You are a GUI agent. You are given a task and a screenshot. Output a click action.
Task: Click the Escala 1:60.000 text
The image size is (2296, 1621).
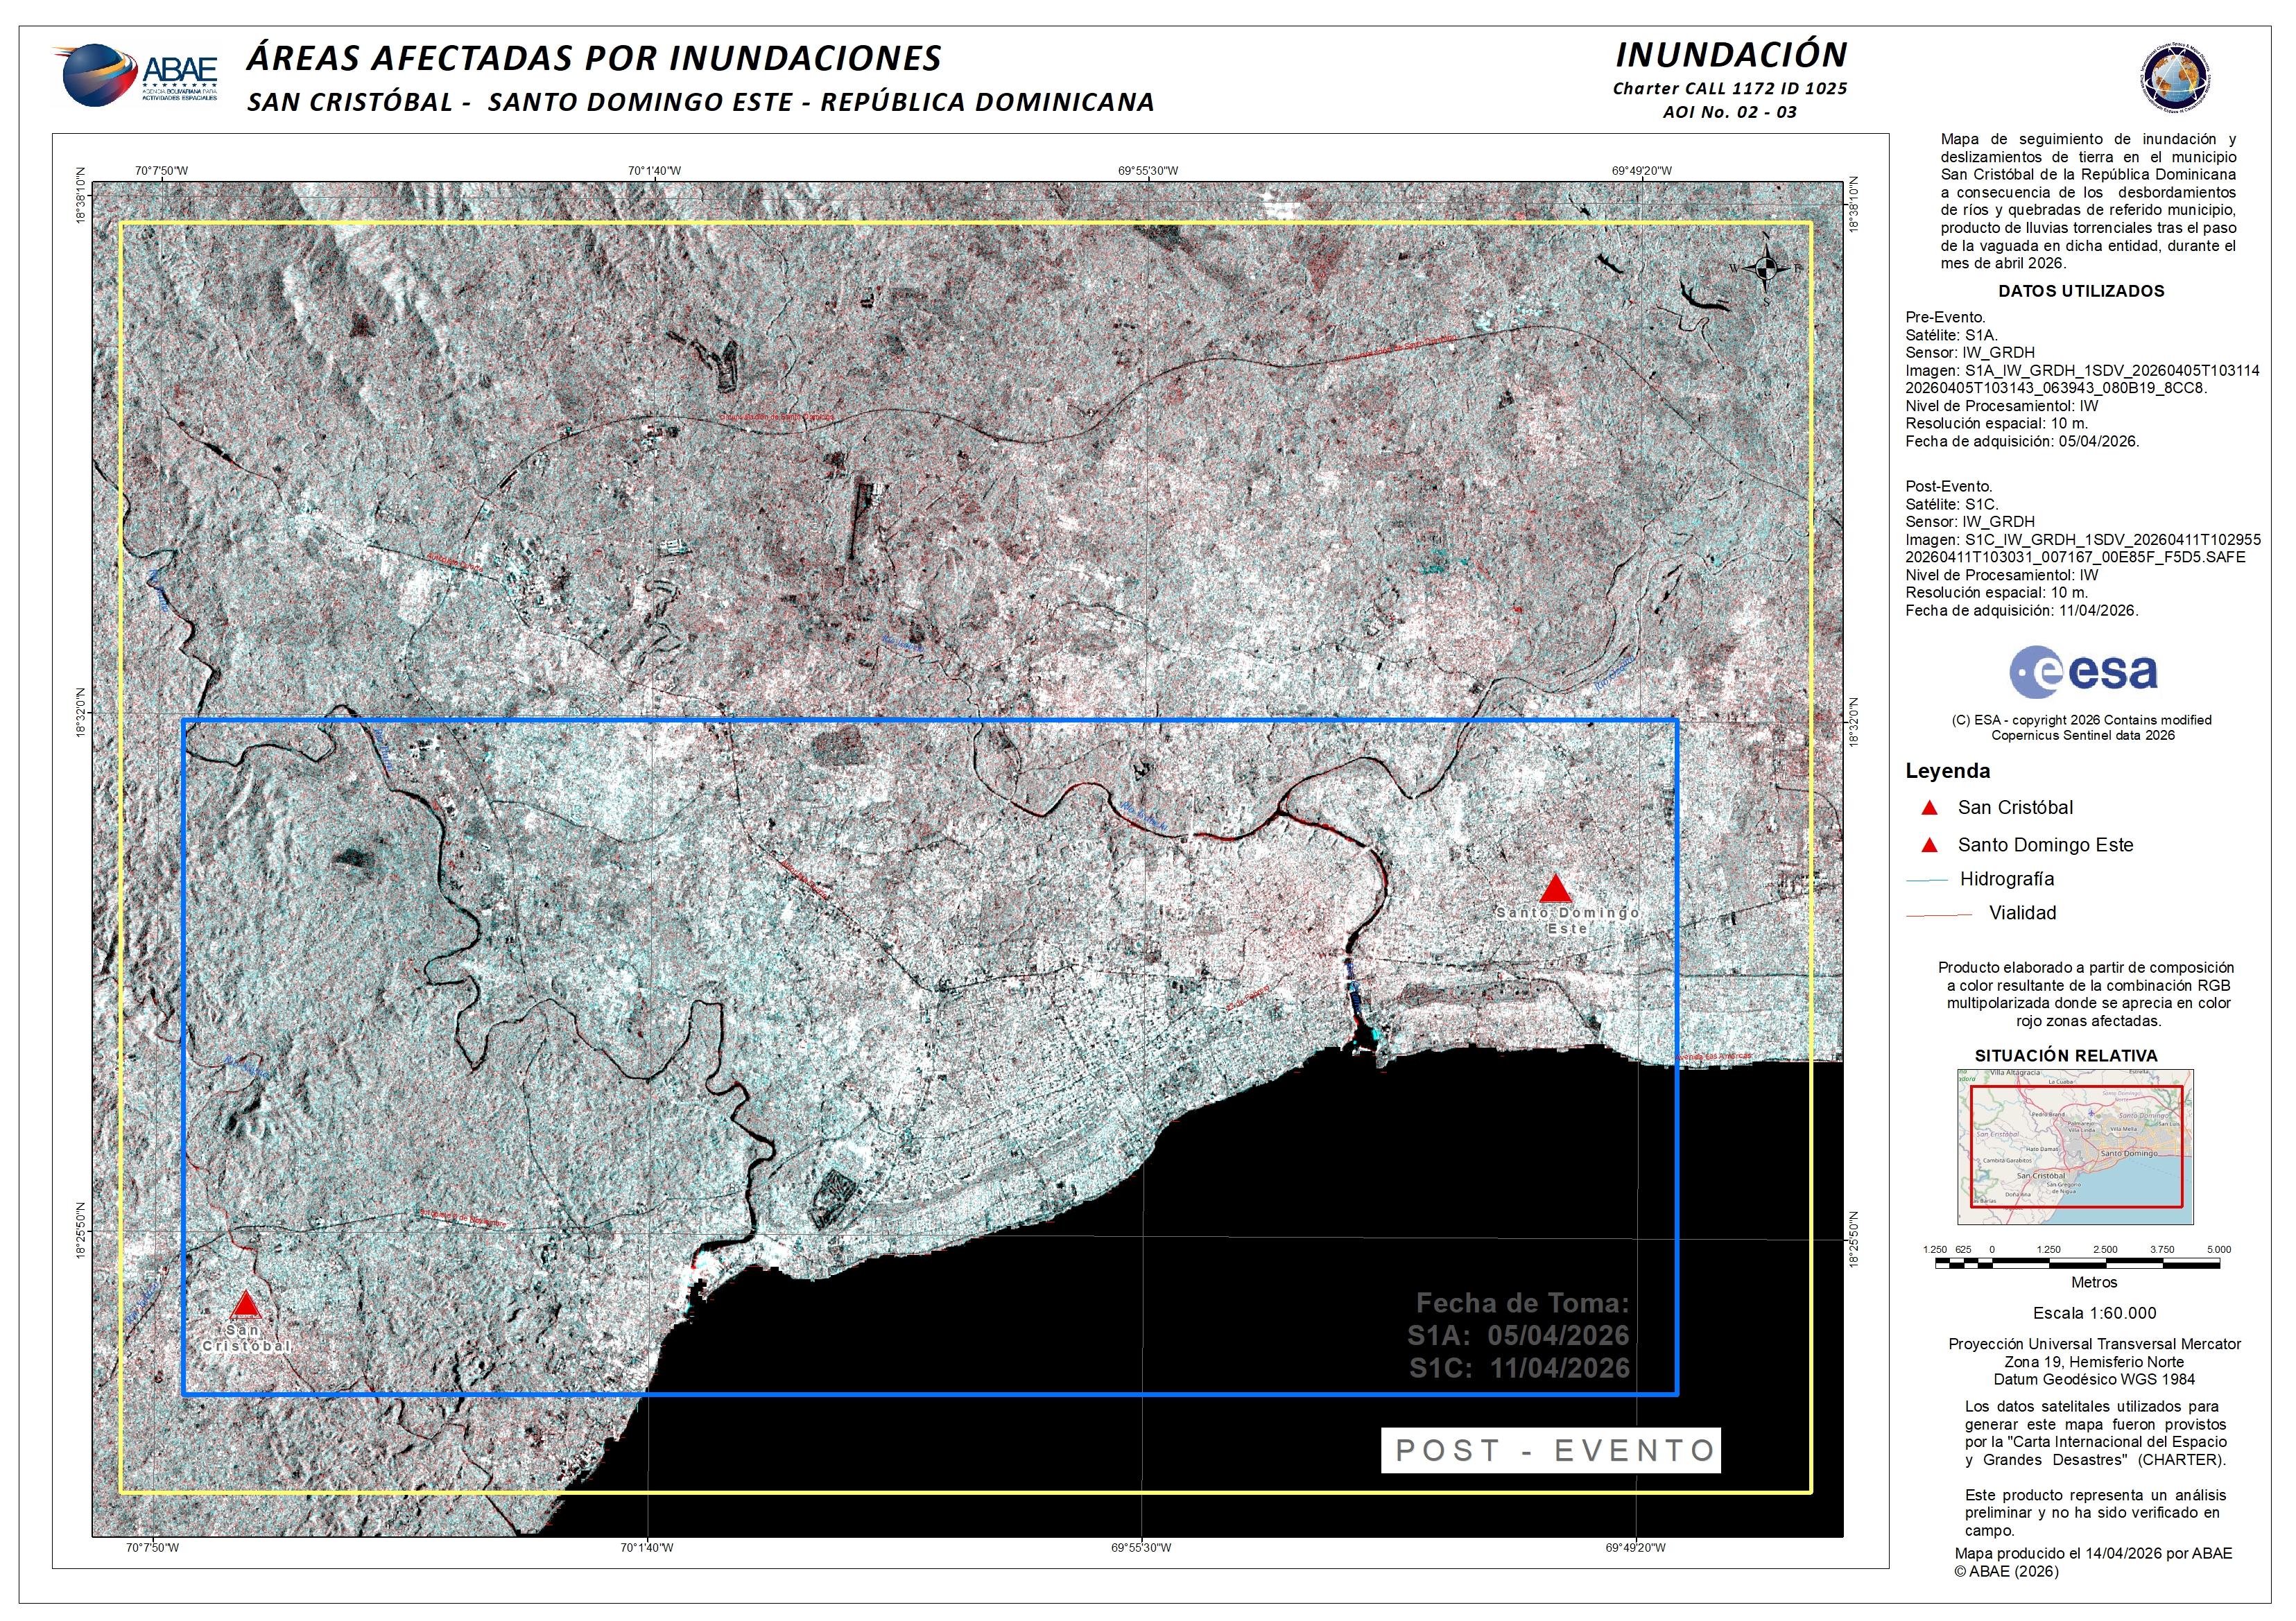(x=2094, y=1314)
